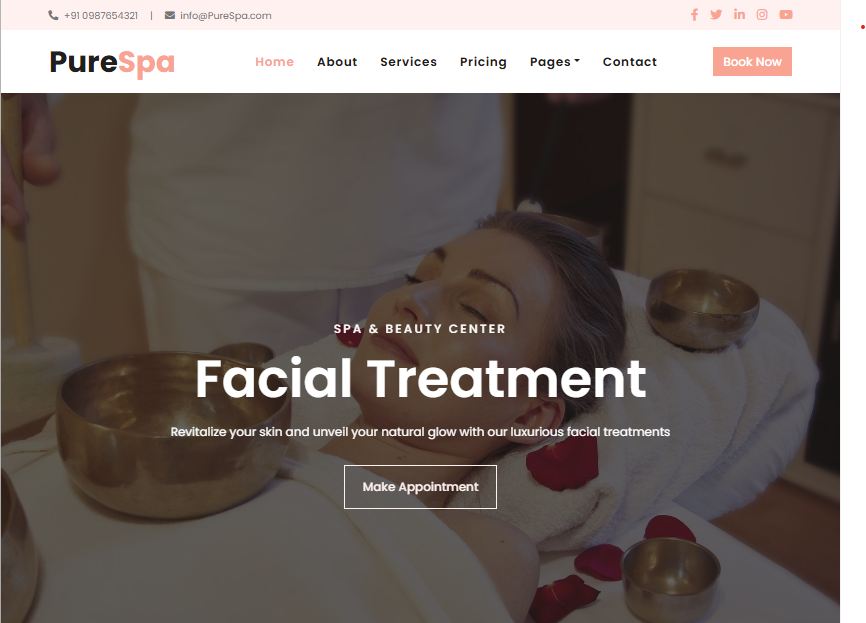This screenshot has height=623, width=866.
Task: Click the +91 0987654321 phone number
Action: click(x=101, y=15)
